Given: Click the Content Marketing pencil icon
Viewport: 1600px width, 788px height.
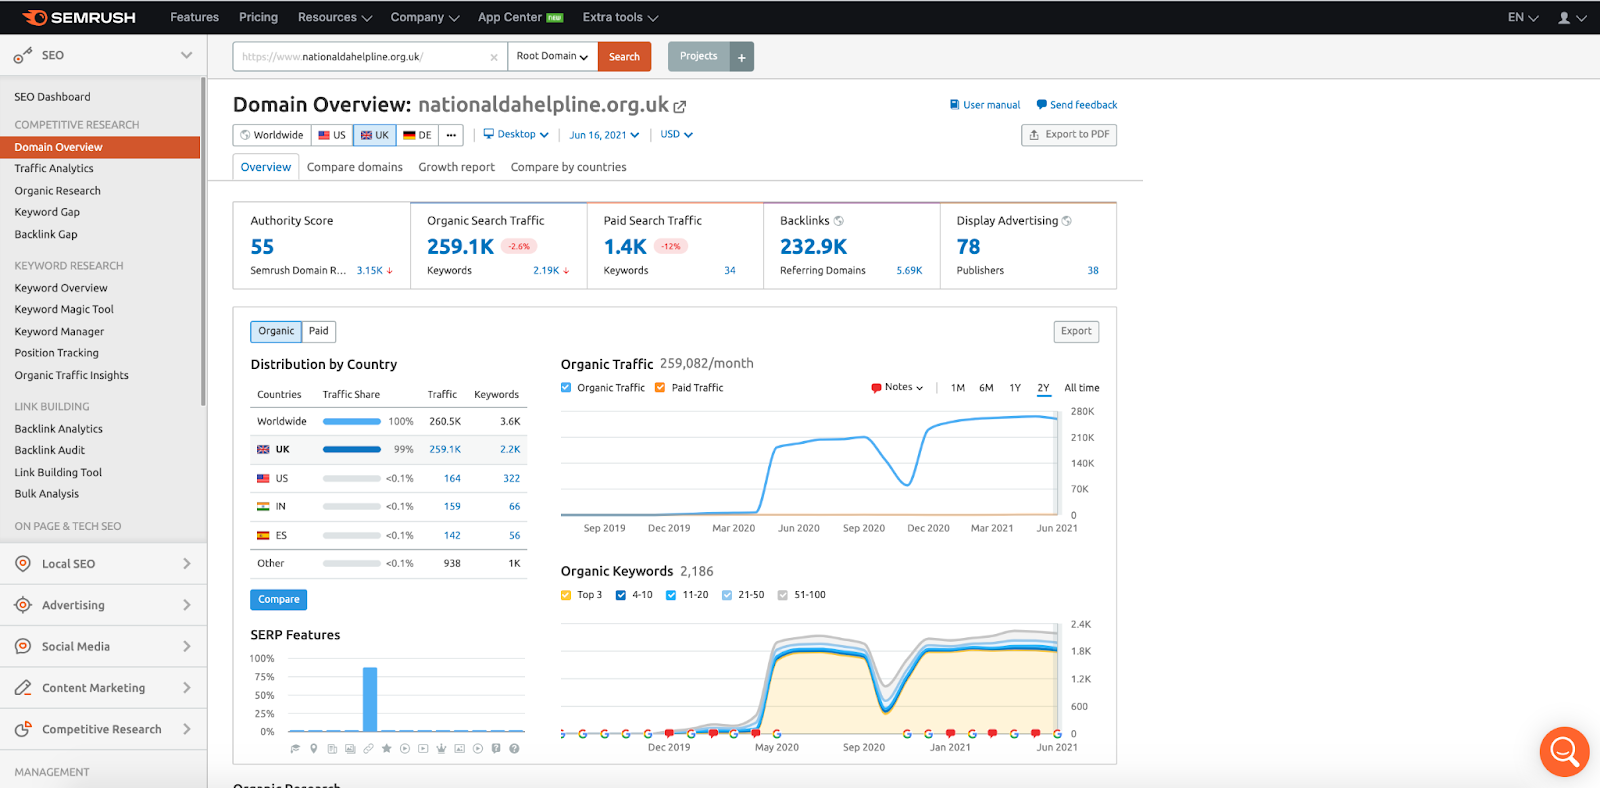Looking at the screenshot, I should (23, 688).
